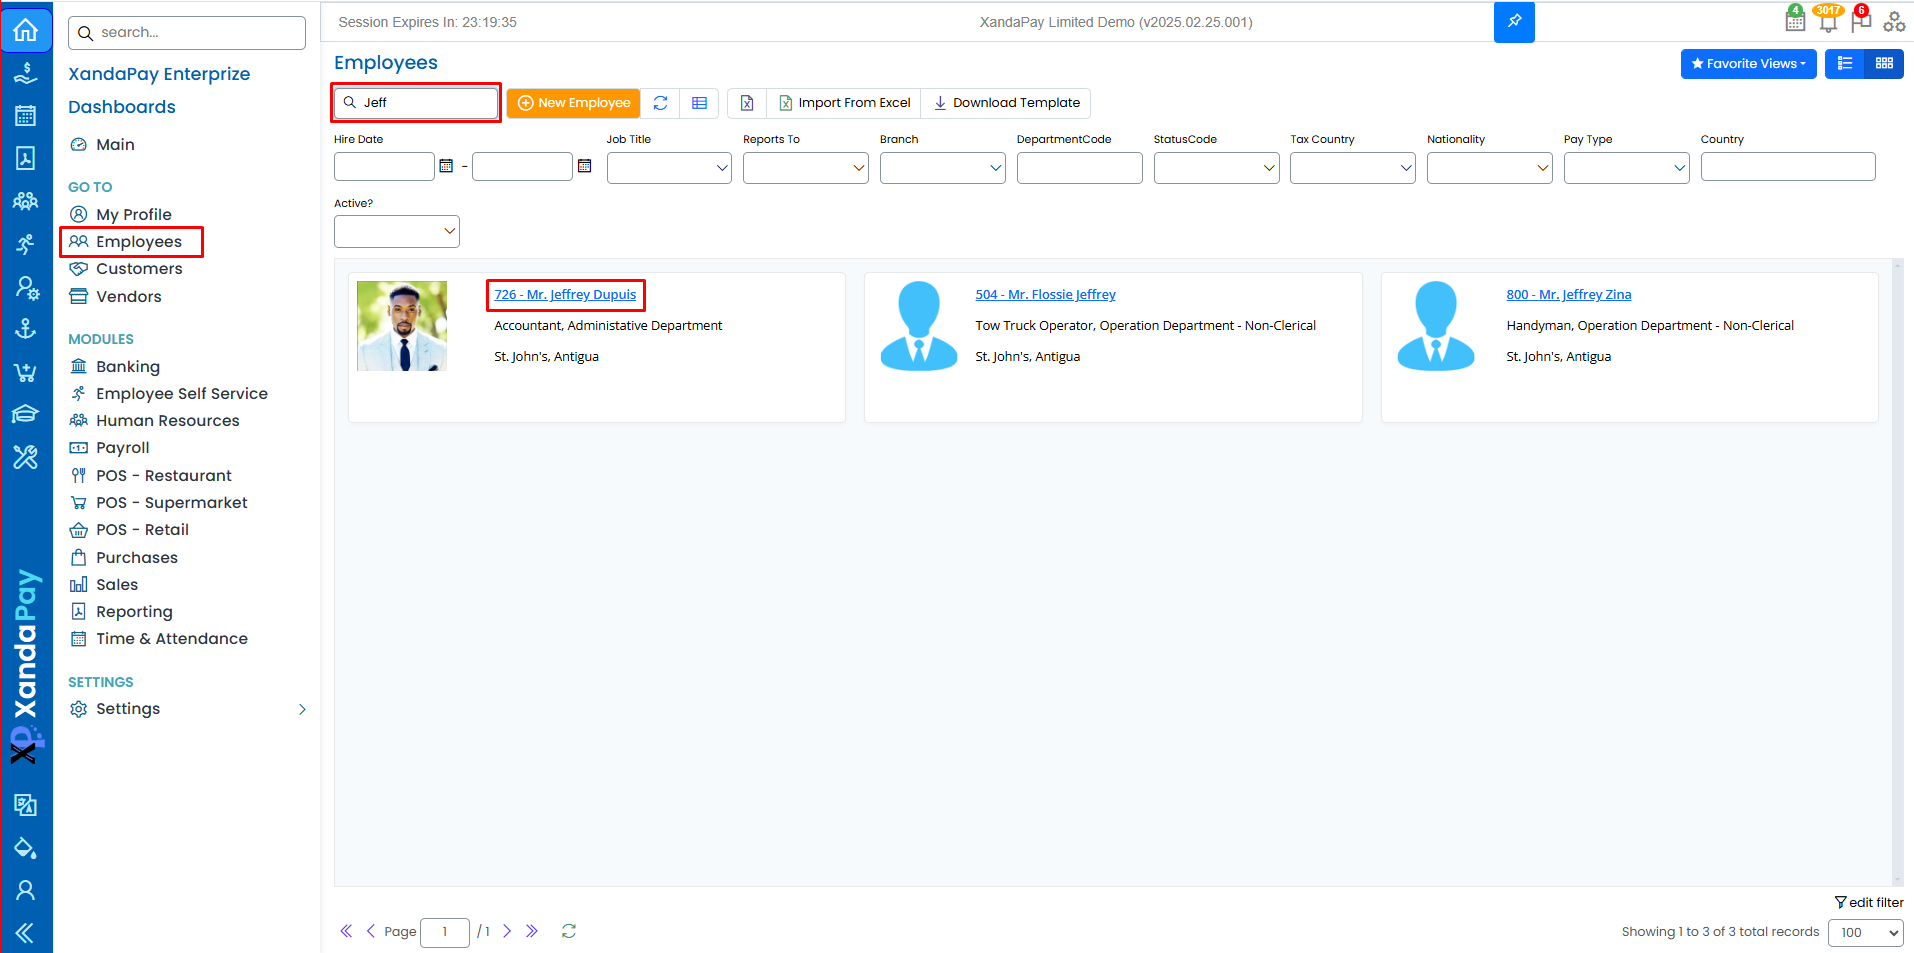1914x953 pixels.
Task: Open the calendar icon in the blue sidebar
Action: pyautogui.click(x=26, y=116)
